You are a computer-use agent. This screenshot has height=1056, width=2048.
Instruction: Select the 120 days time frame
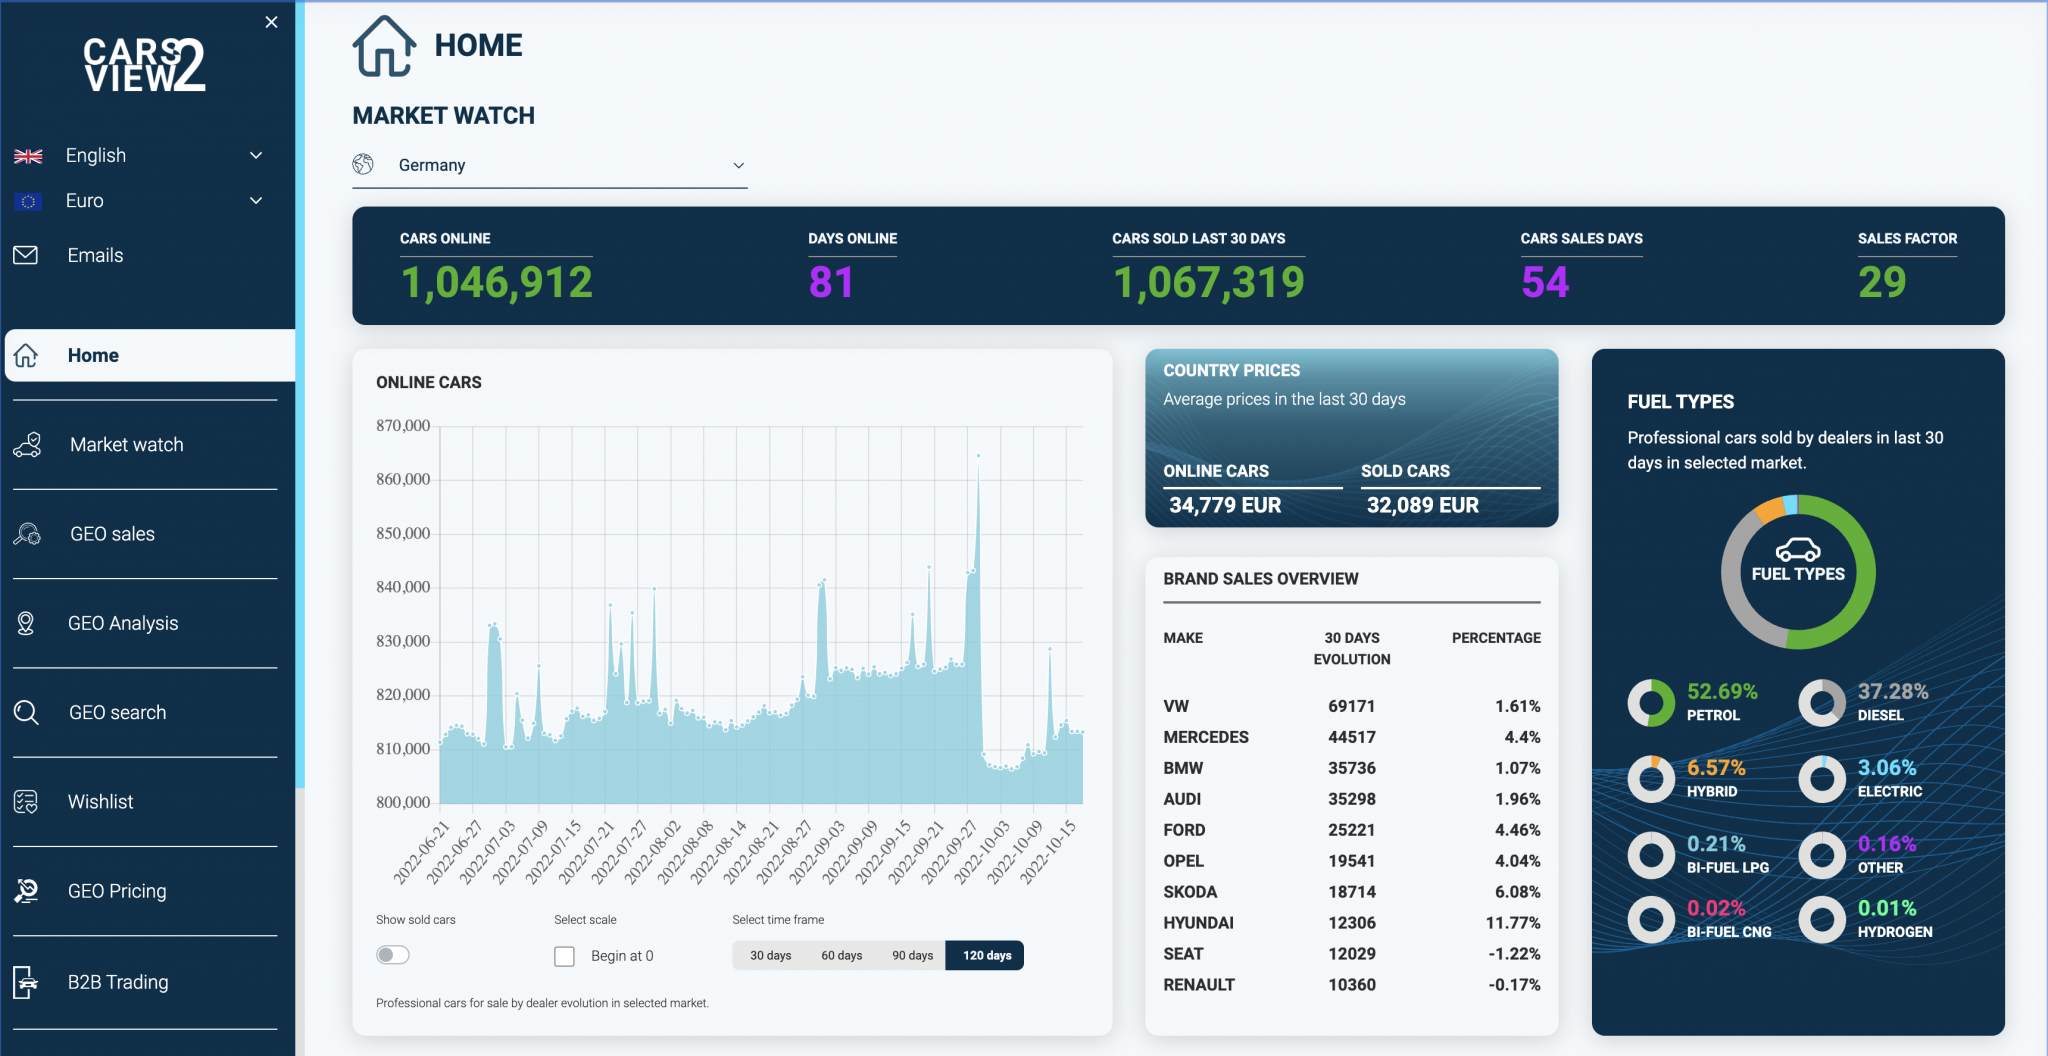pyautogui.click(x=986, y=955)
